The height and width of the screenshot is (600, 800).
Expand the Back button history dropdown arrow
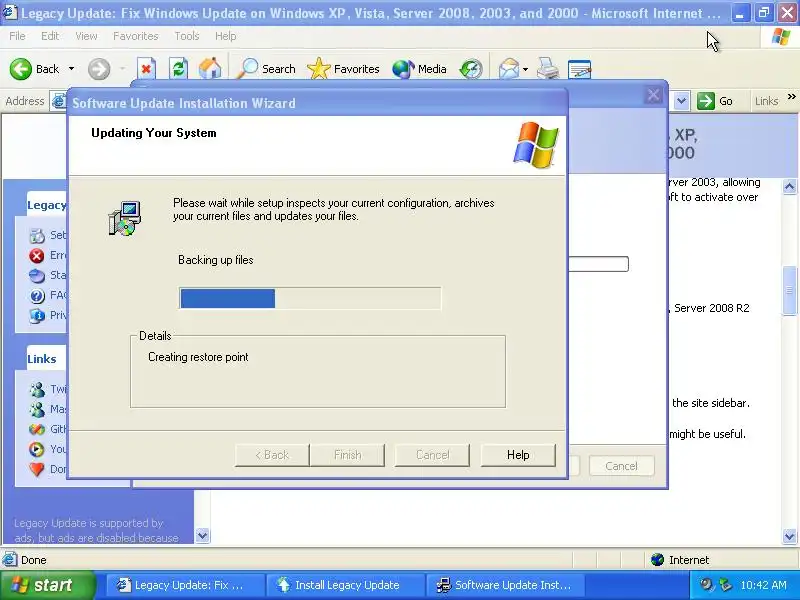pyautogui.click(x=71, y=69)
